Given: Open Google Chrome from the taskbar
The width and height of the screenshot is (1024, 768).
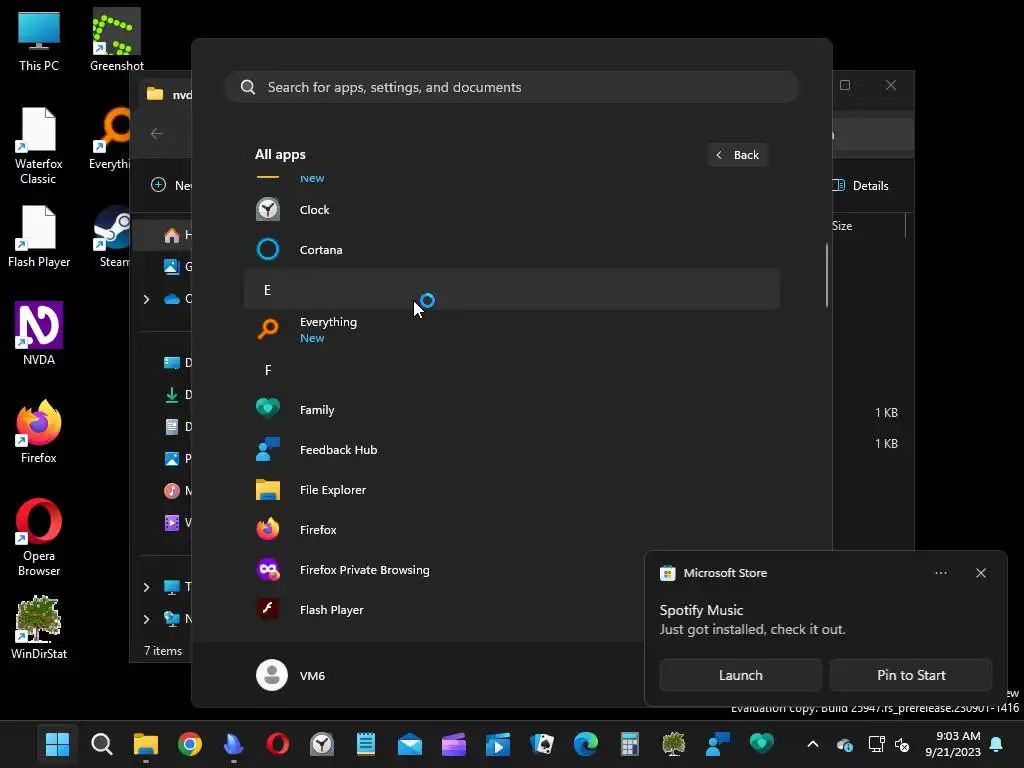Looking at the screenshot, I should pyautogui.click(x=189, y=744).
